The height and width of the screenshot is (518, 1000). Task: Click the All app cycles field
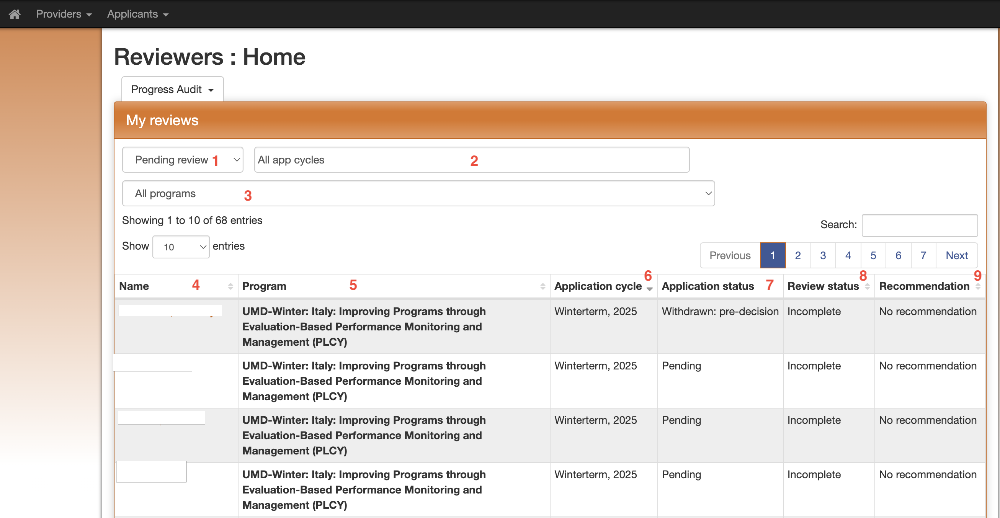tap(471, 160)
